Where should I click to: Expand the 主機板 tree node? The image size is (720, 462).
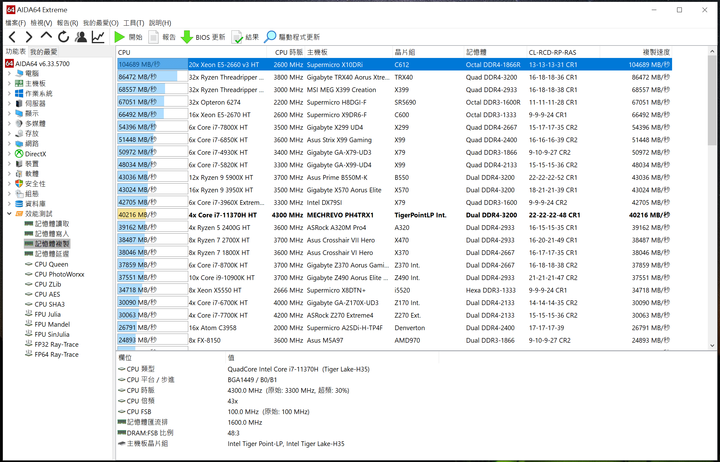9,84
